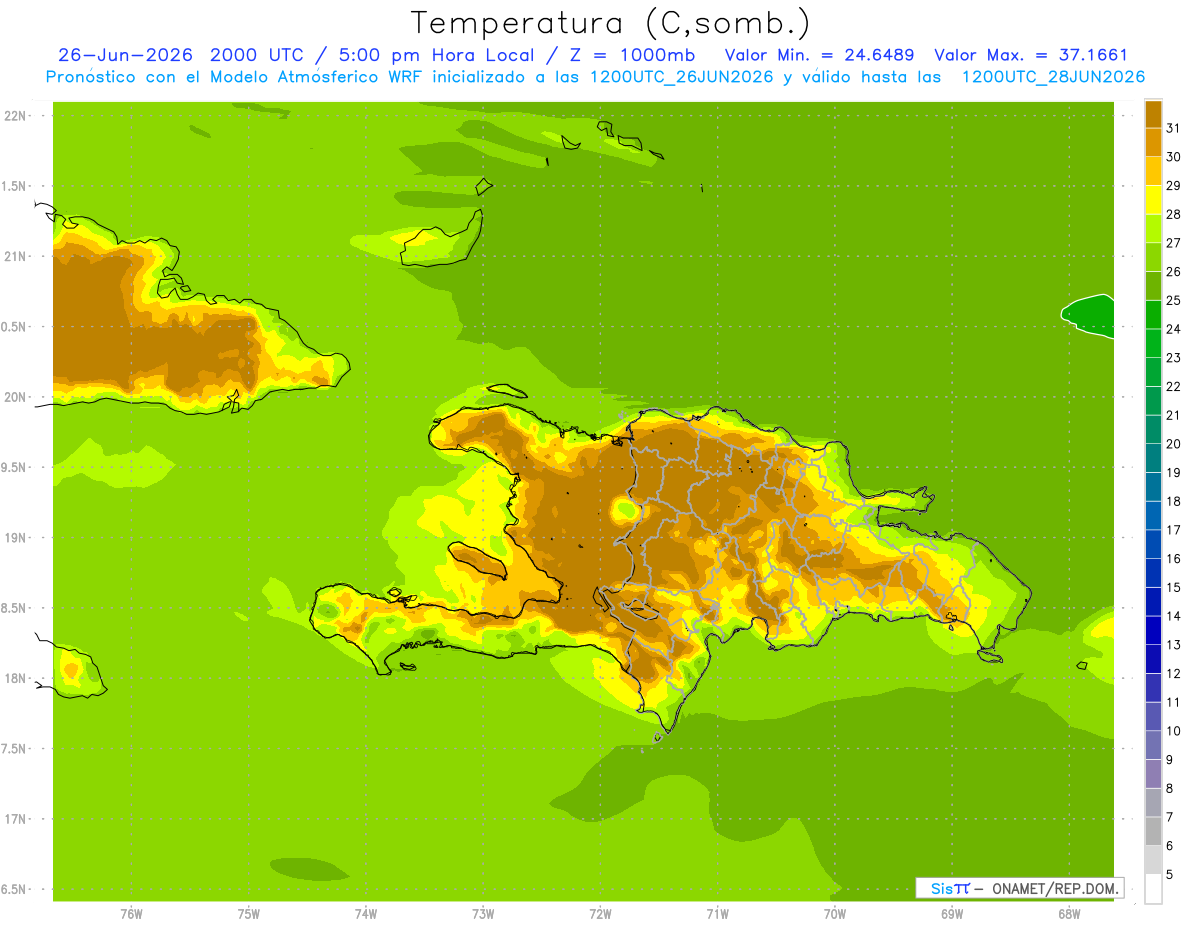Click the 73W longitude axis label
1200x927 pixels.
coord(483,914)
